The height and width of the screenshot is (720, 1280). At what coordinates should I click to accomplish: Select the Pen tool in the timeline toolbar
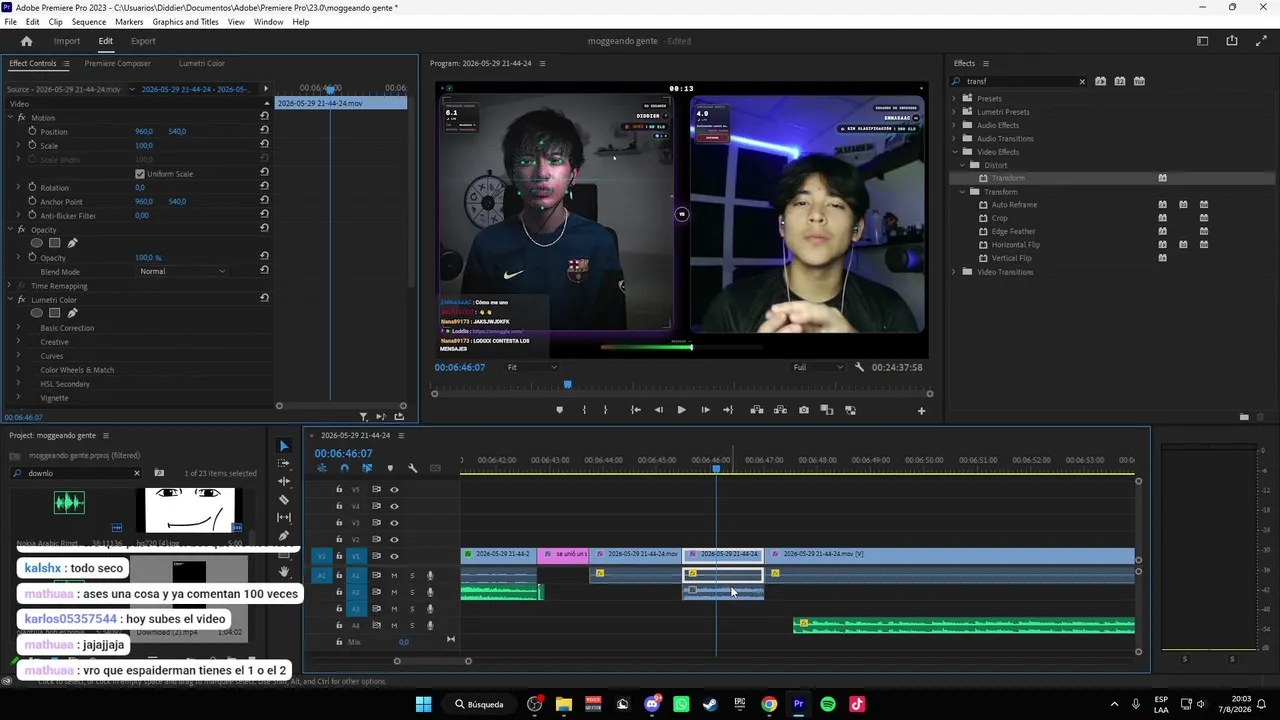point(284,536)
